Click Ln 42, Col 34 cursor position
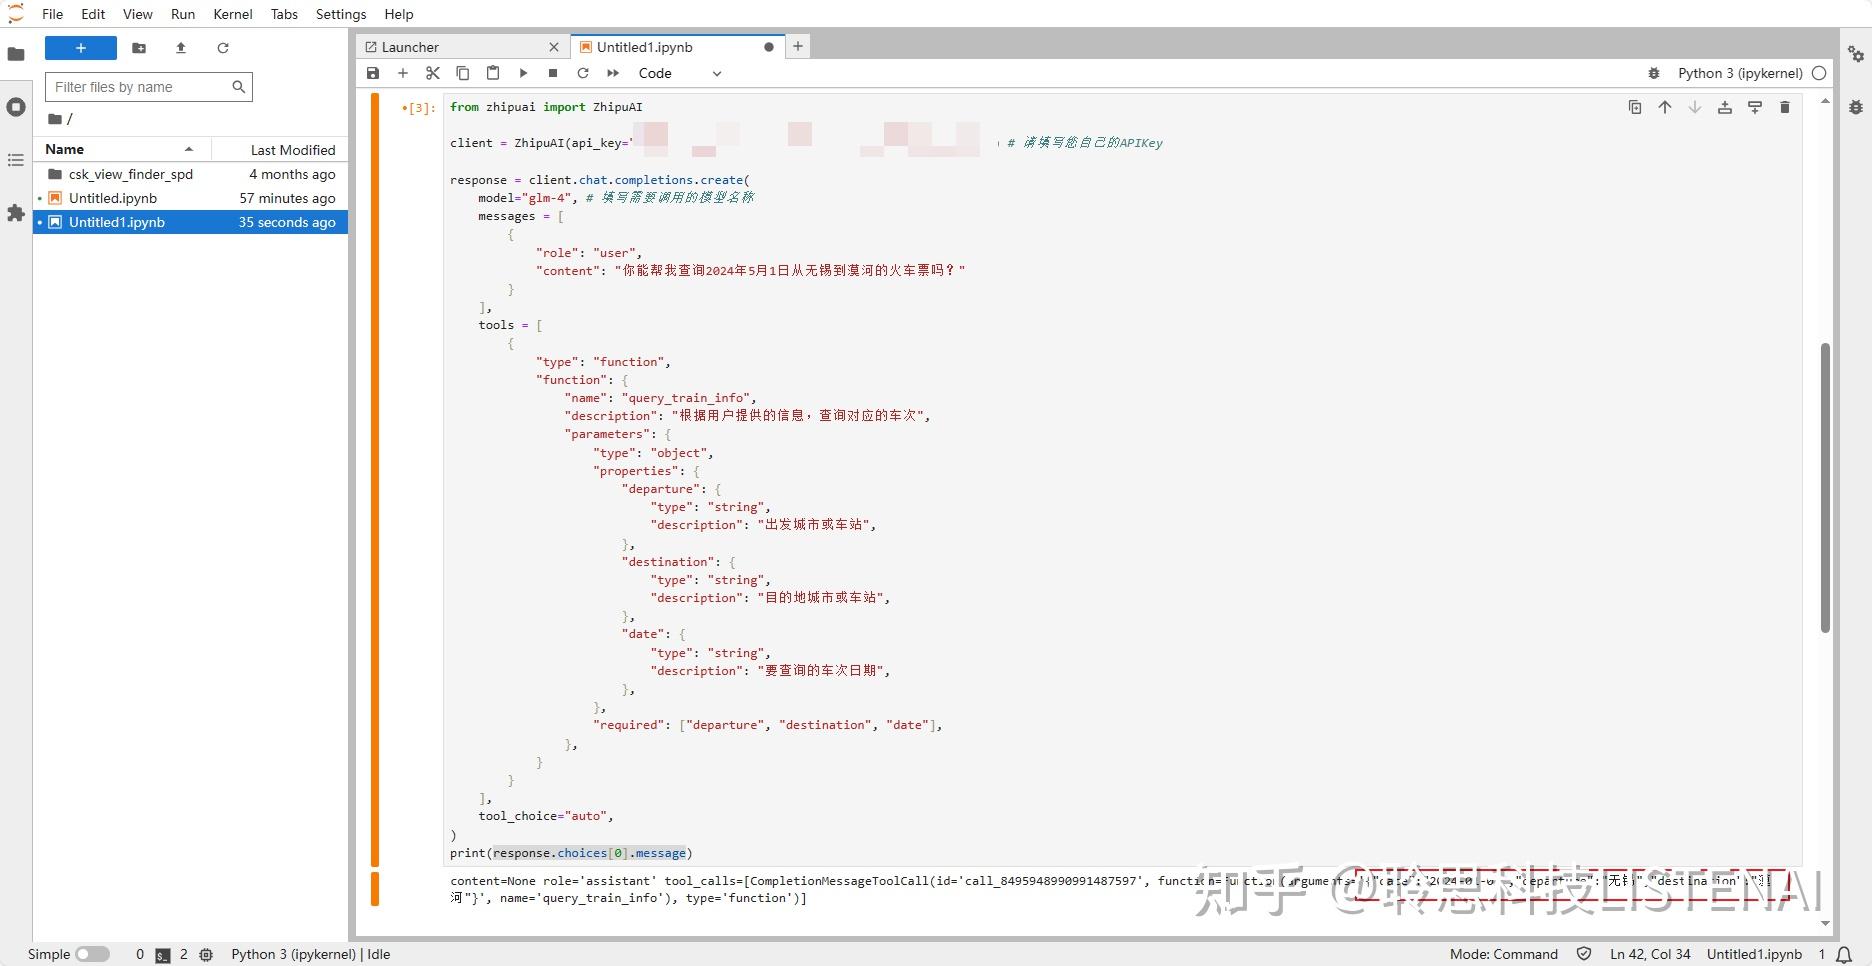 tap(1650, 954)
